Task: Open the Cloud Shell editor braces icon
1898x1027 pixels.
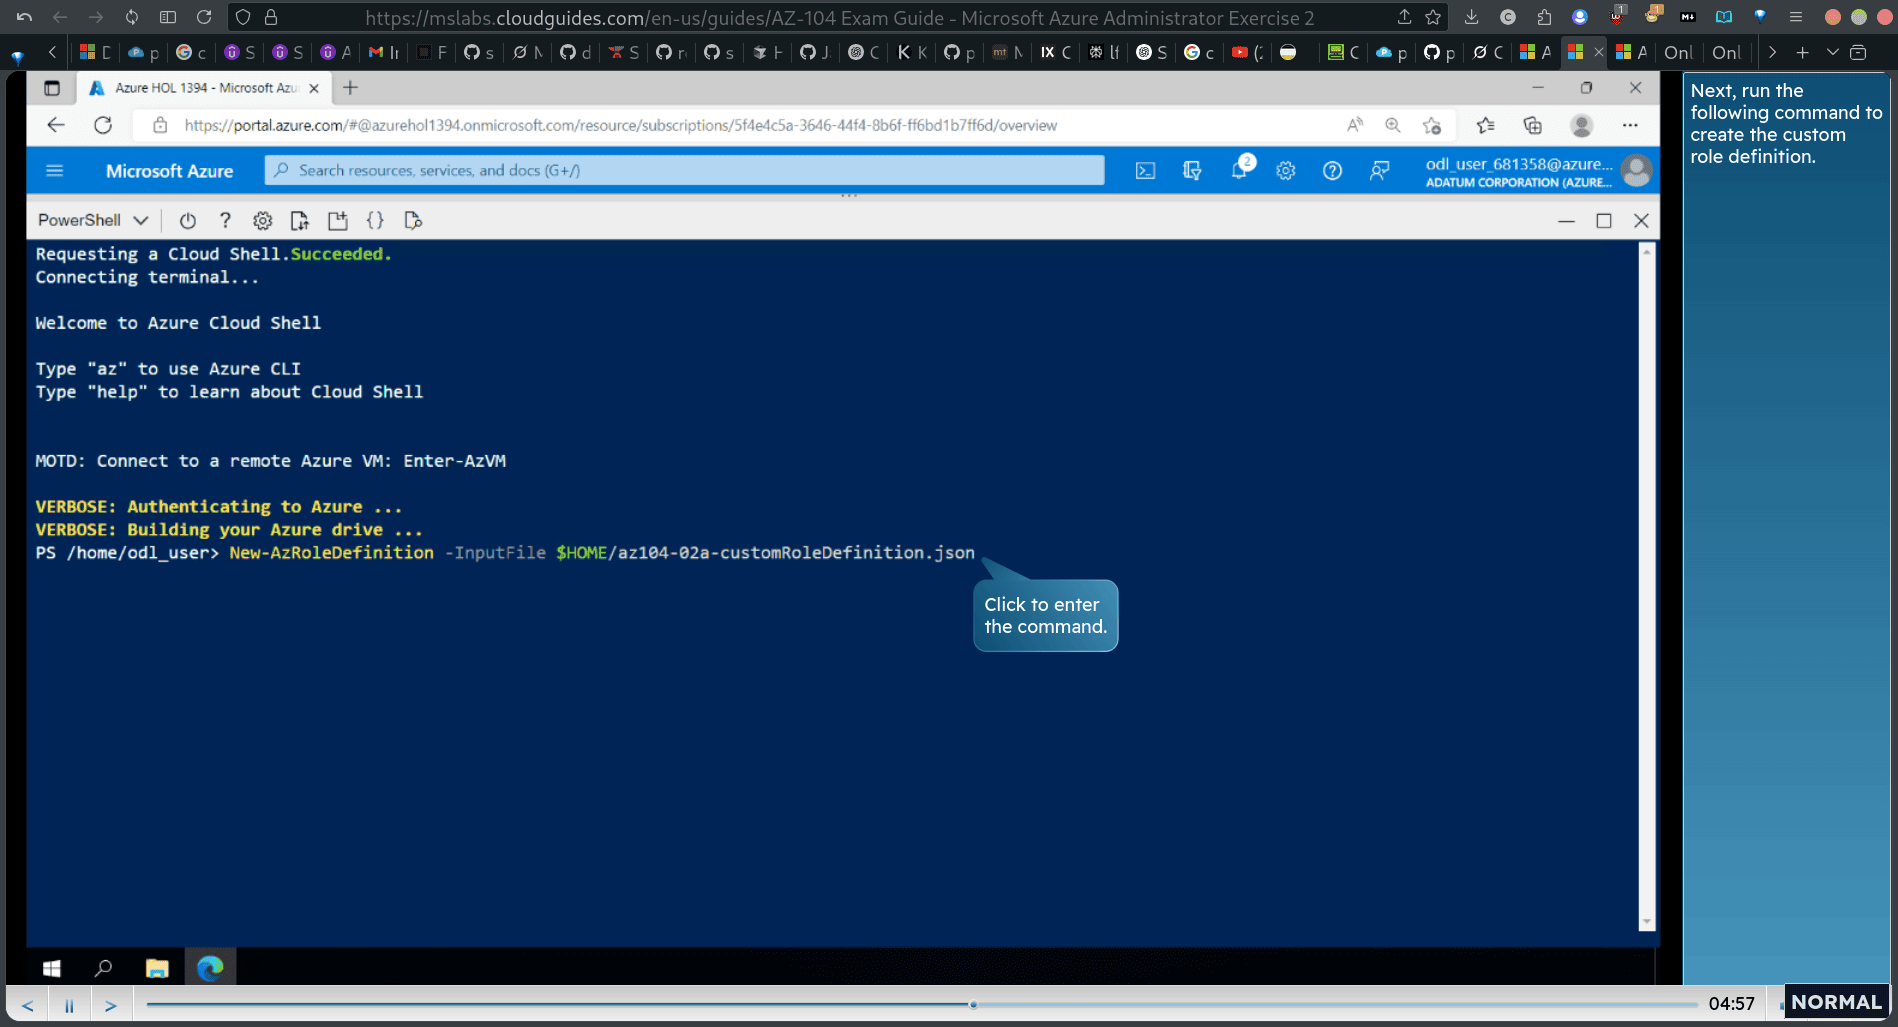Action: [375, 221]
